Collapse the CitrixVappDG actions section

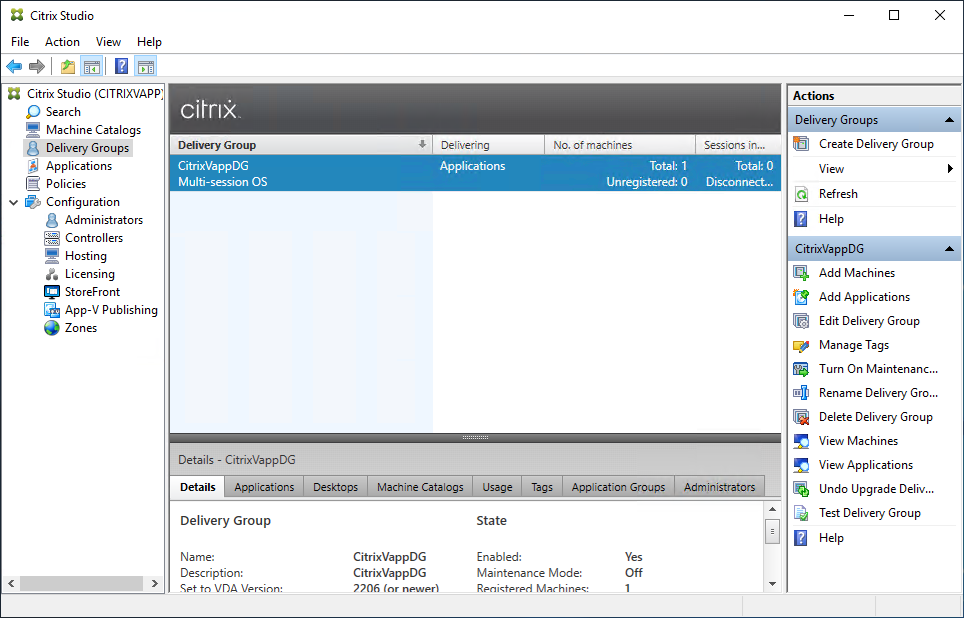[x=949, y=249]
